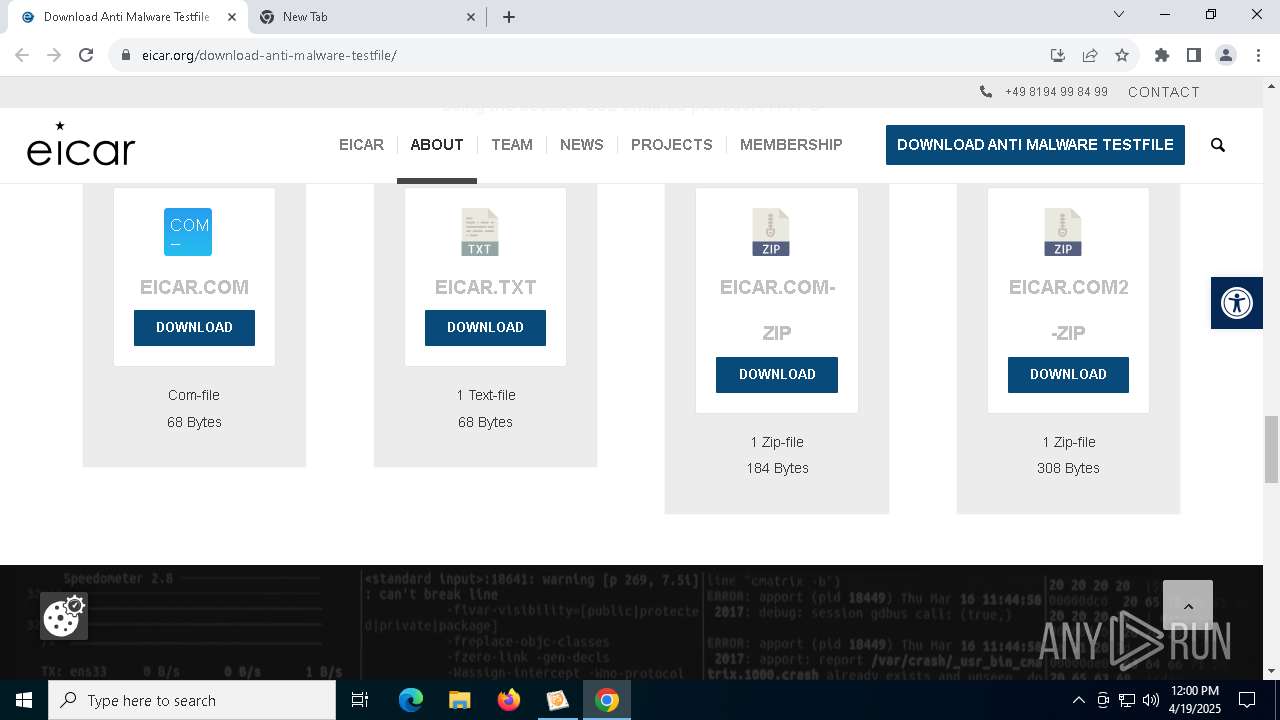Reload the eicar page

pos(86,55)
